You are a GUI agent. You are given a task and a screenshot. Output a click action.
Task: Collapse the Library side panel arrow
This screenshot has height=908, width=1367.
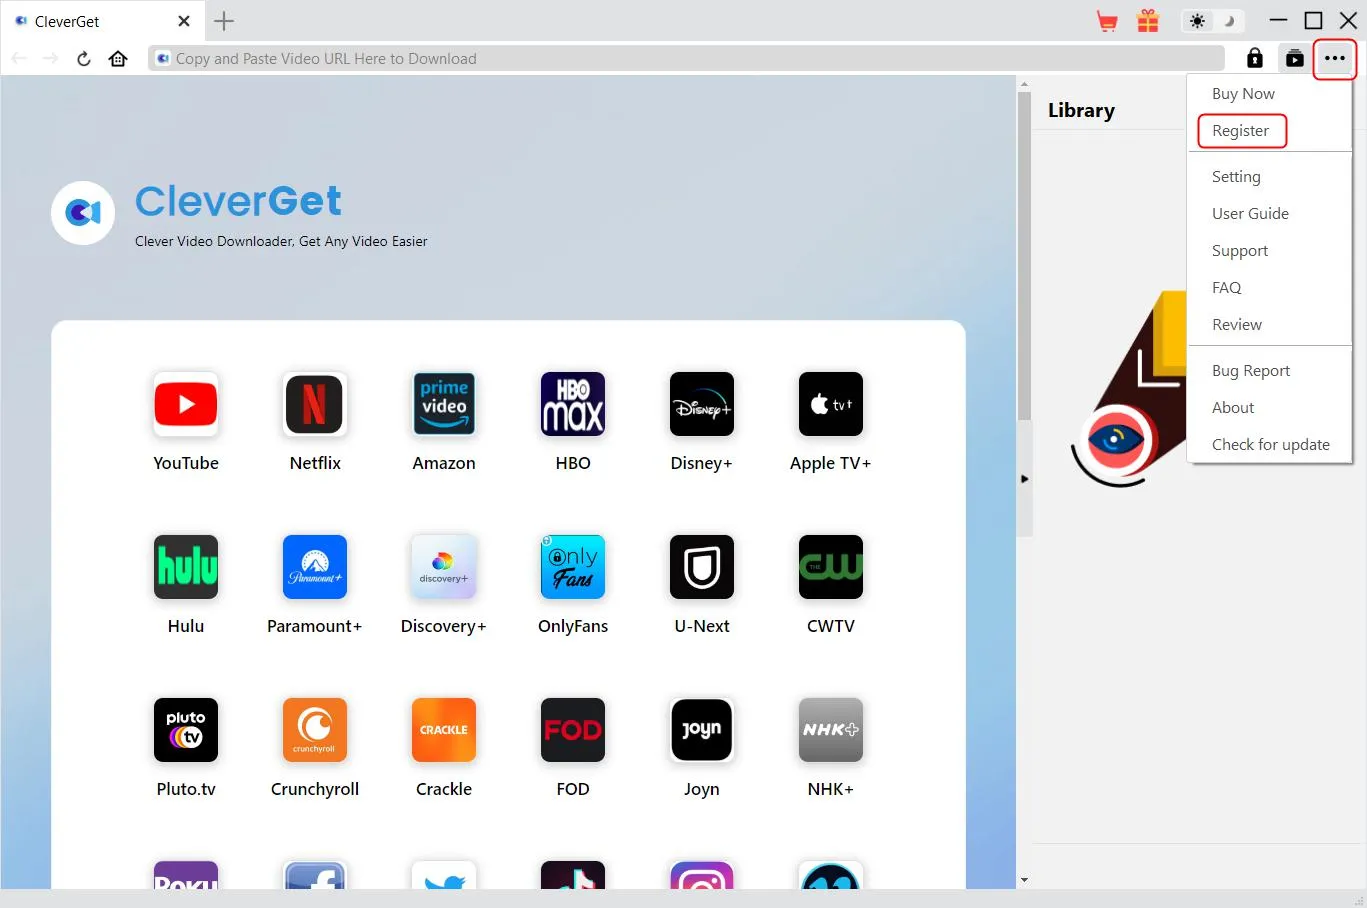pos(1024,479)
